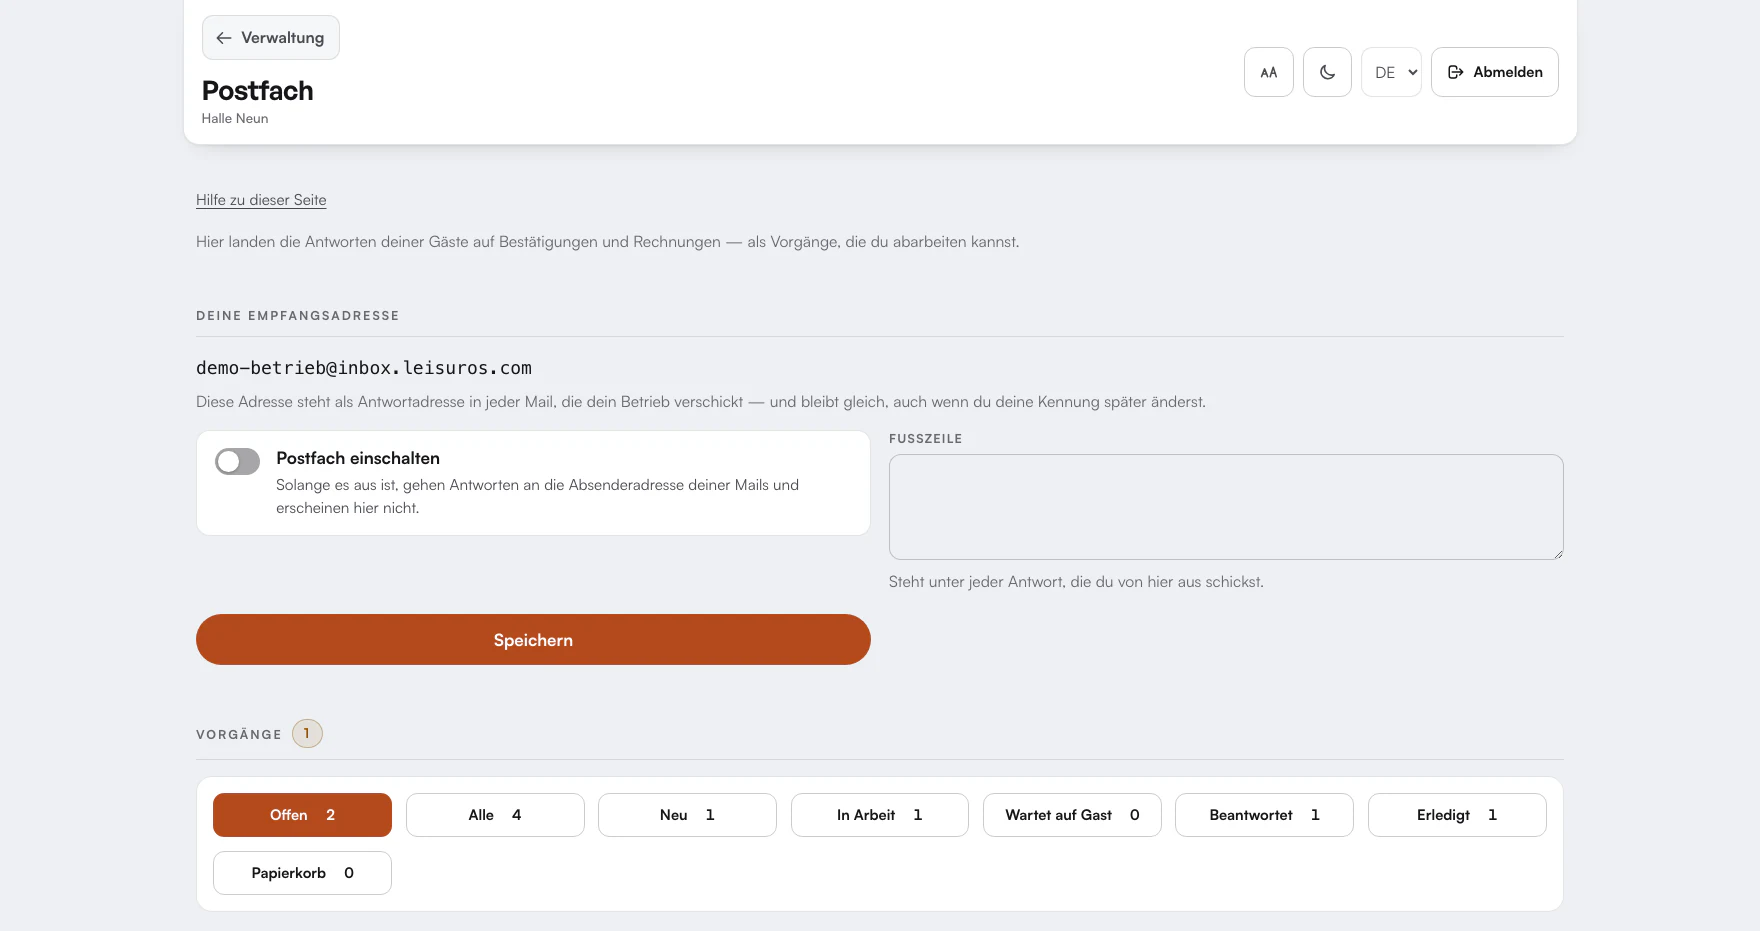
Task: Open the Hilfe zu dieser Seite link
Action: (261, 200)
